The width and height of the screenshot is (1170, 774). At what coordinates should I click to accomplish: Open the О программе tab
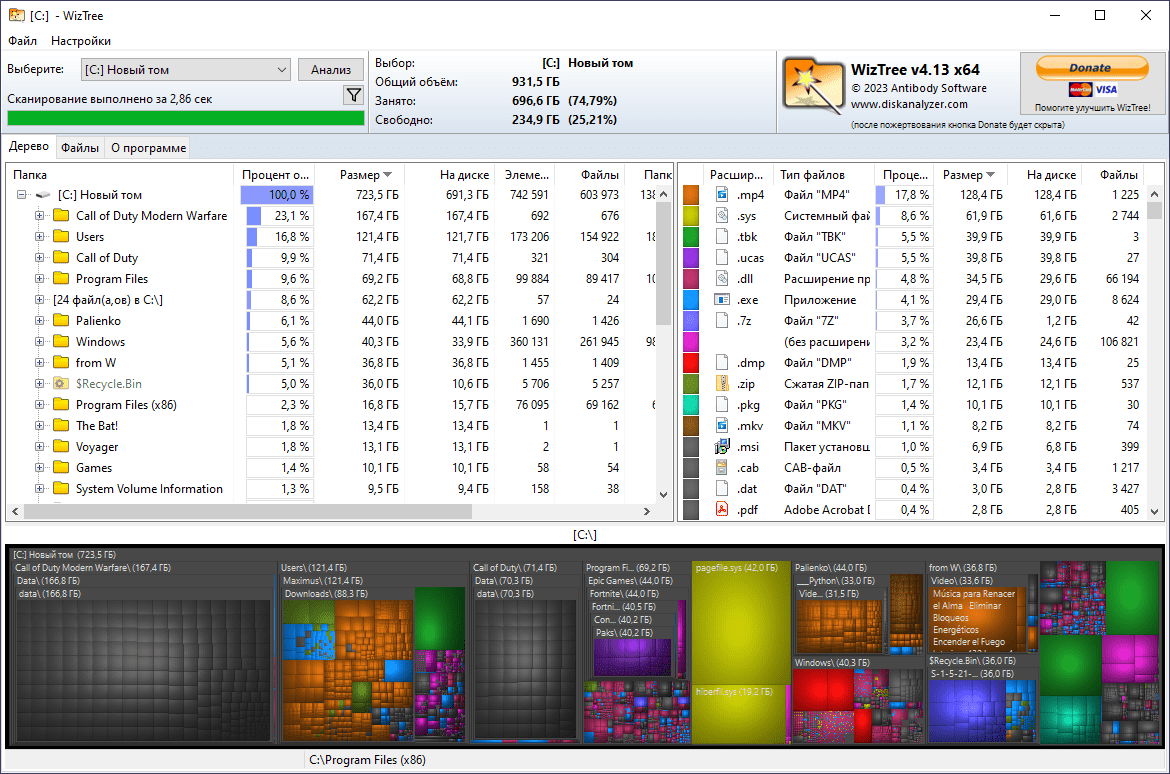click(x=148, y=148)
